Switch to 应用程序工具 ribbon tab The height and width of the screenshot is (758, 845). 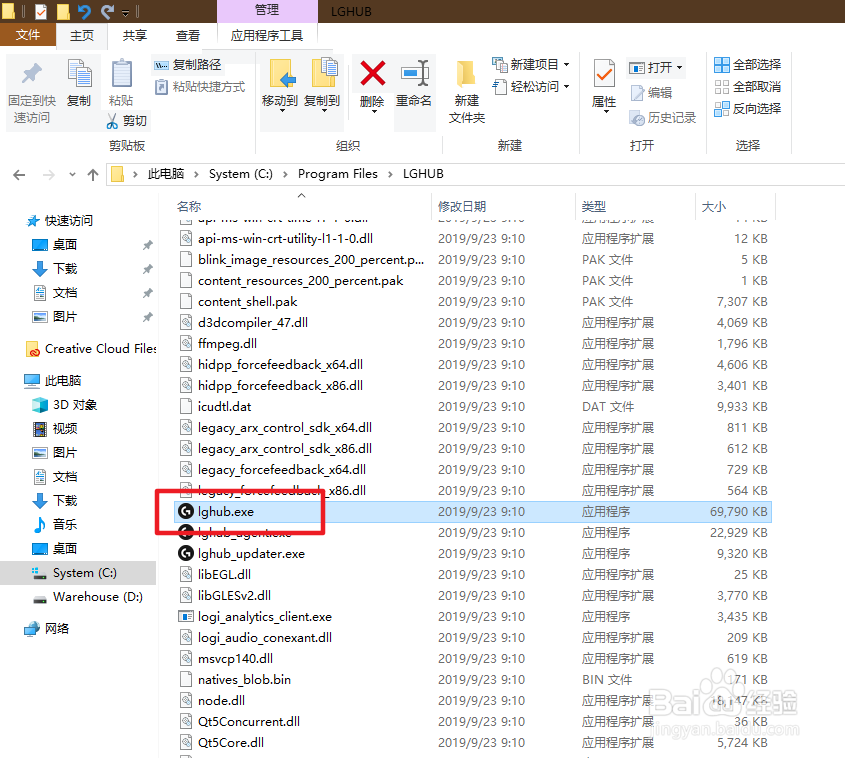(267, 36)
